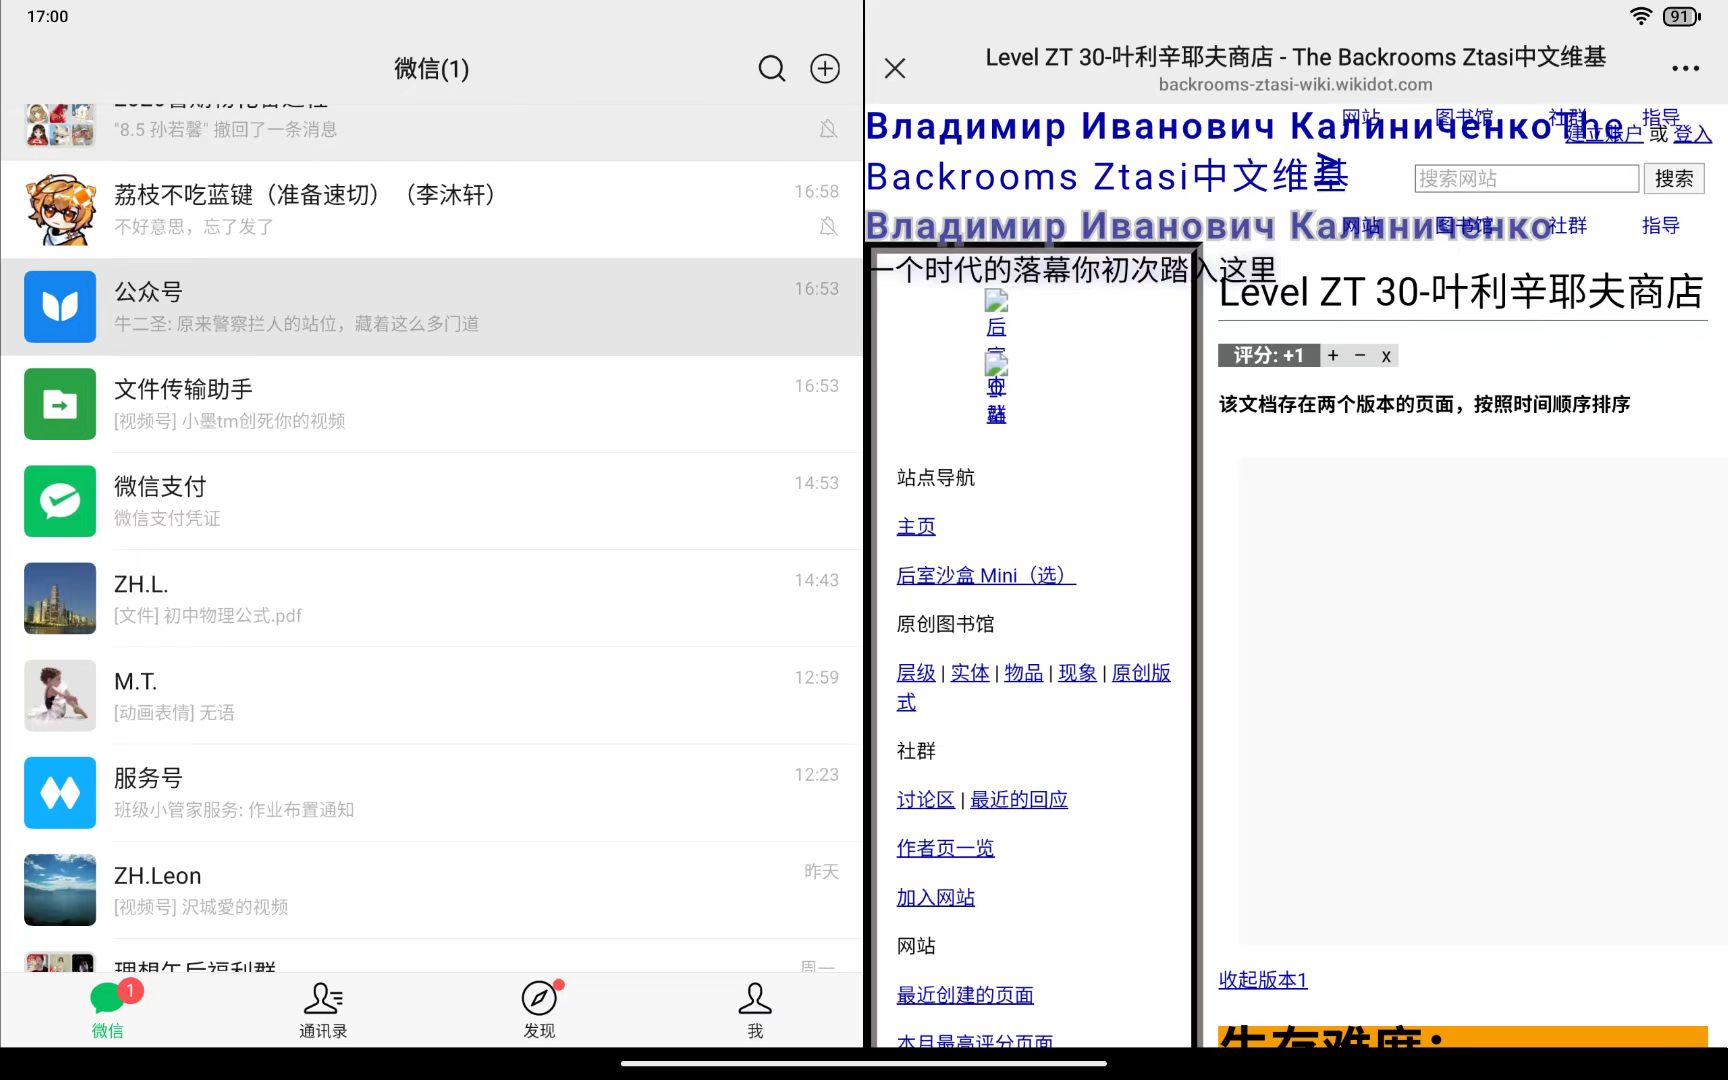This screenshot has height=1080, width=1728.
Task: Switch to the 通讯录 contacts tab
Action: (323, 1010)
